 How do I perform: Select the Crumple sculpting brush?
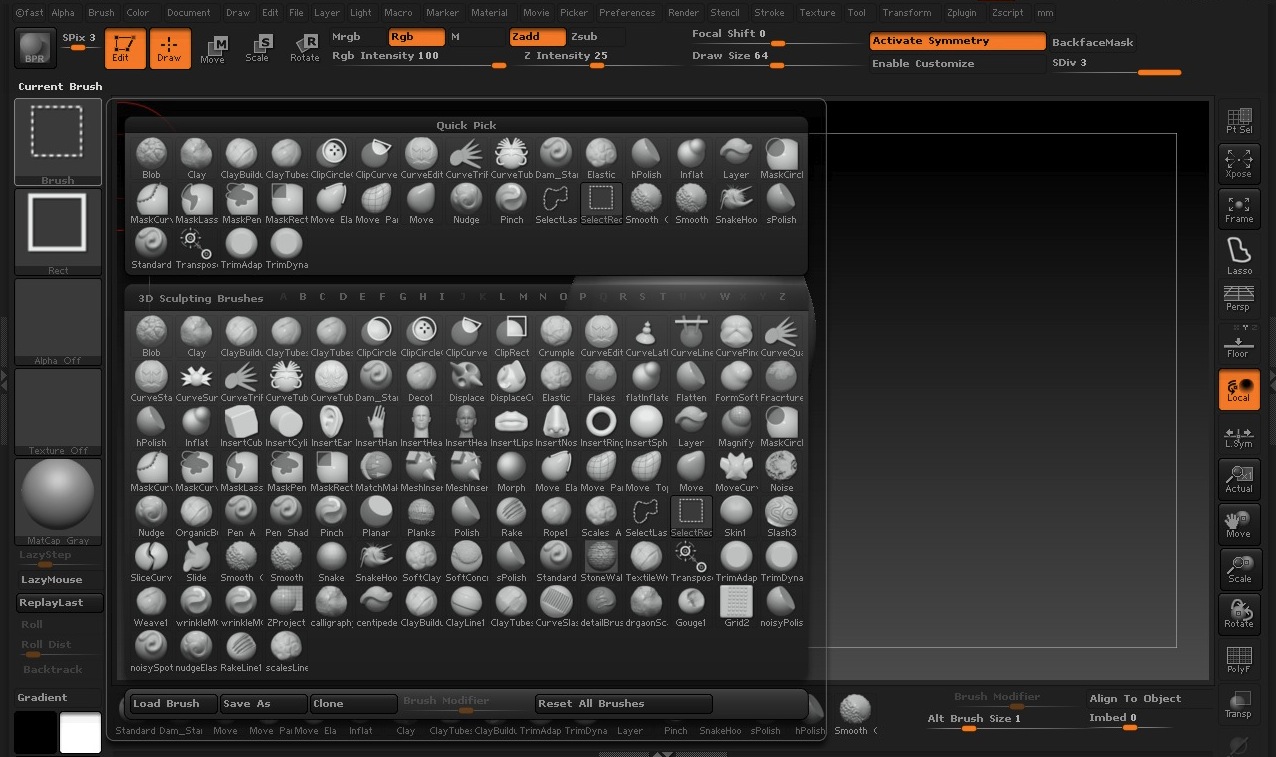coord(556,336)
